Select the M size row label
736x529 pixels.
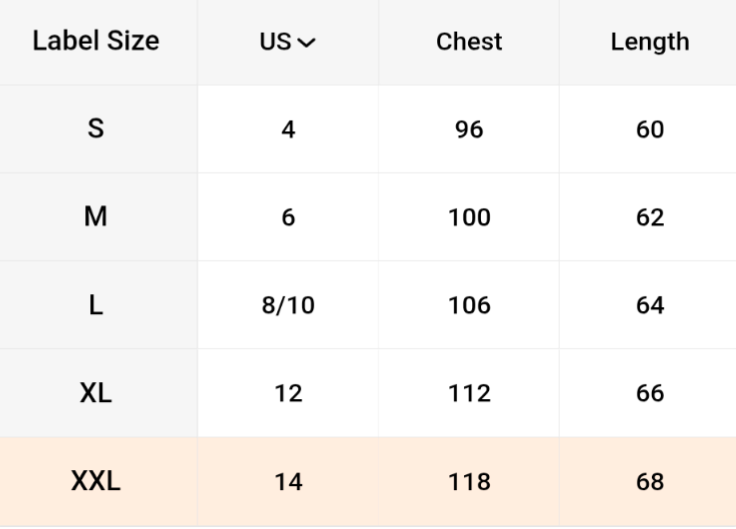(x=96, y=217)
